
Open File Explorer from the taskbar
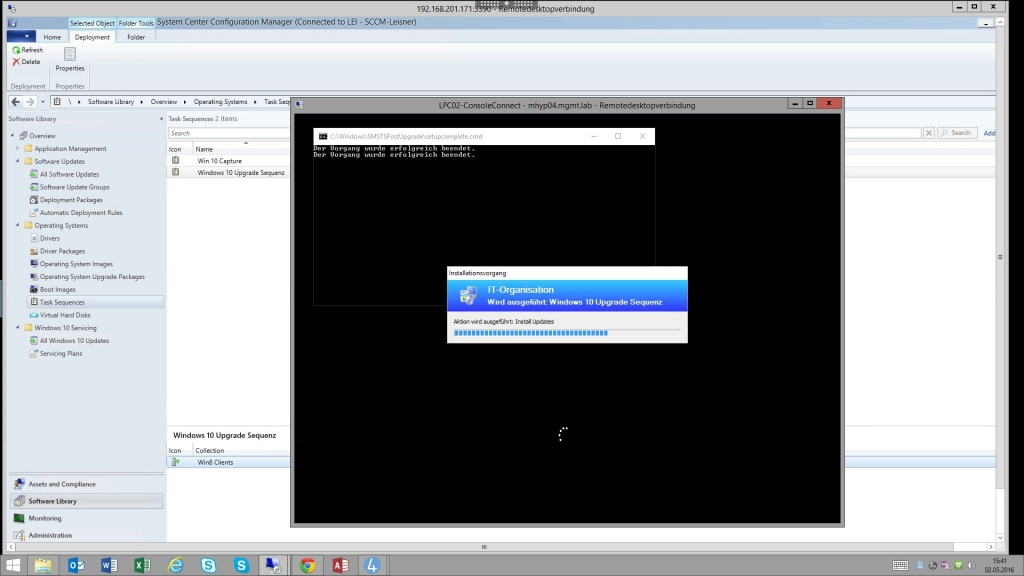coord(43,565)
